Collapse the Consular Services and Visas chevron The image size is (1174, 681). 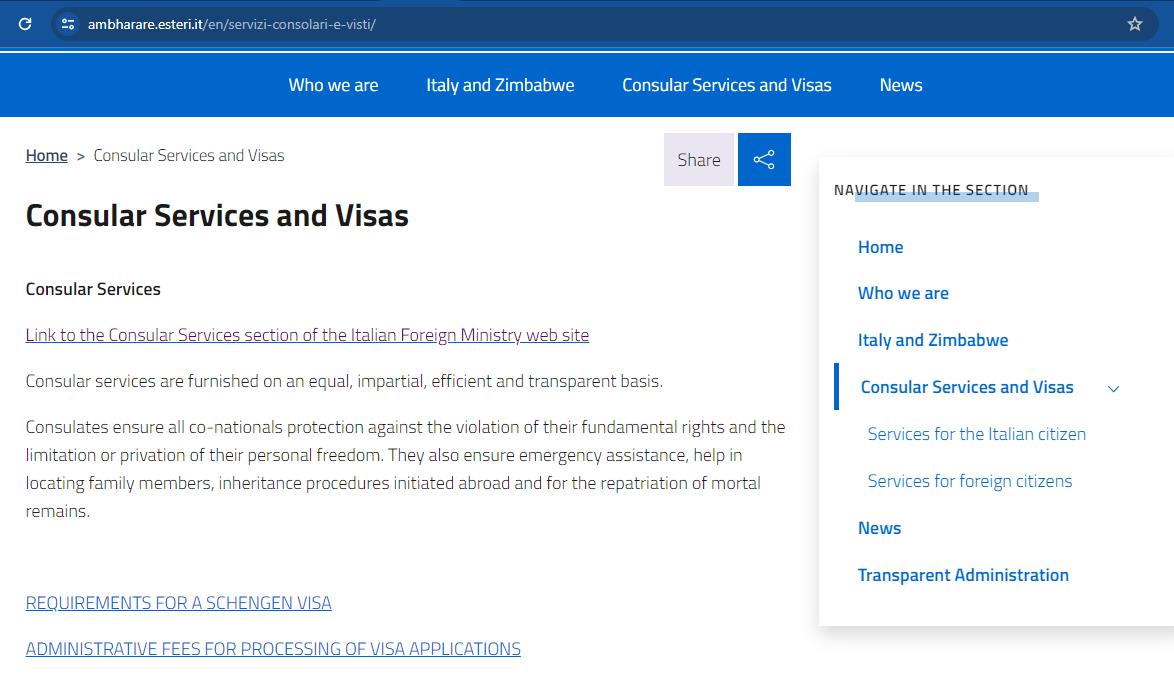click(1113, 388)
